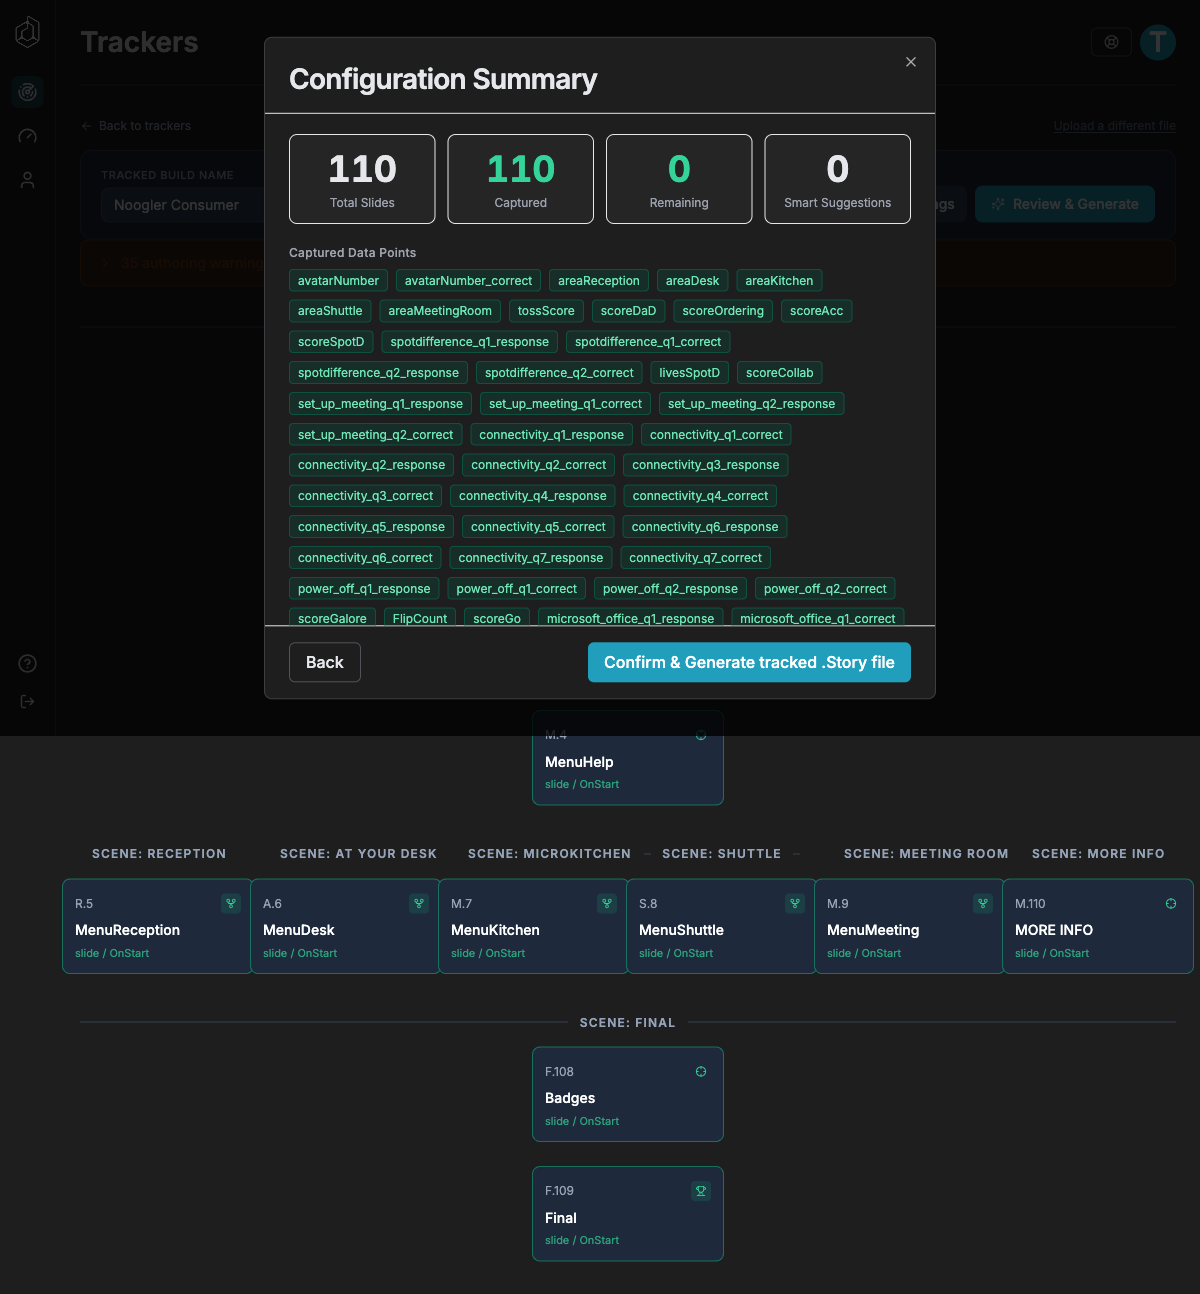Click the livesSpotD tag
1200x1294 pixels.
(689, 373)
